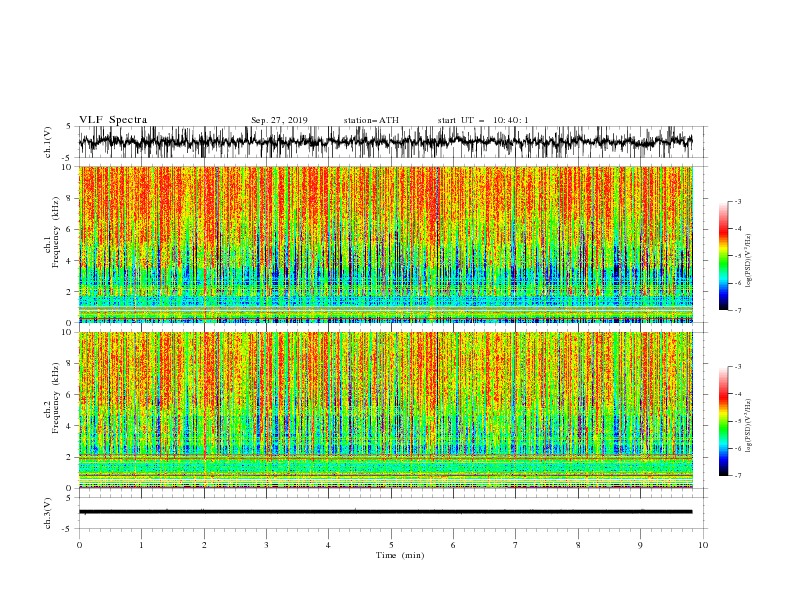Image resolution: width=792 pixels, height=612 pixels.
Task: Click the time axis tick label '0'
Action: pos(79,545)
